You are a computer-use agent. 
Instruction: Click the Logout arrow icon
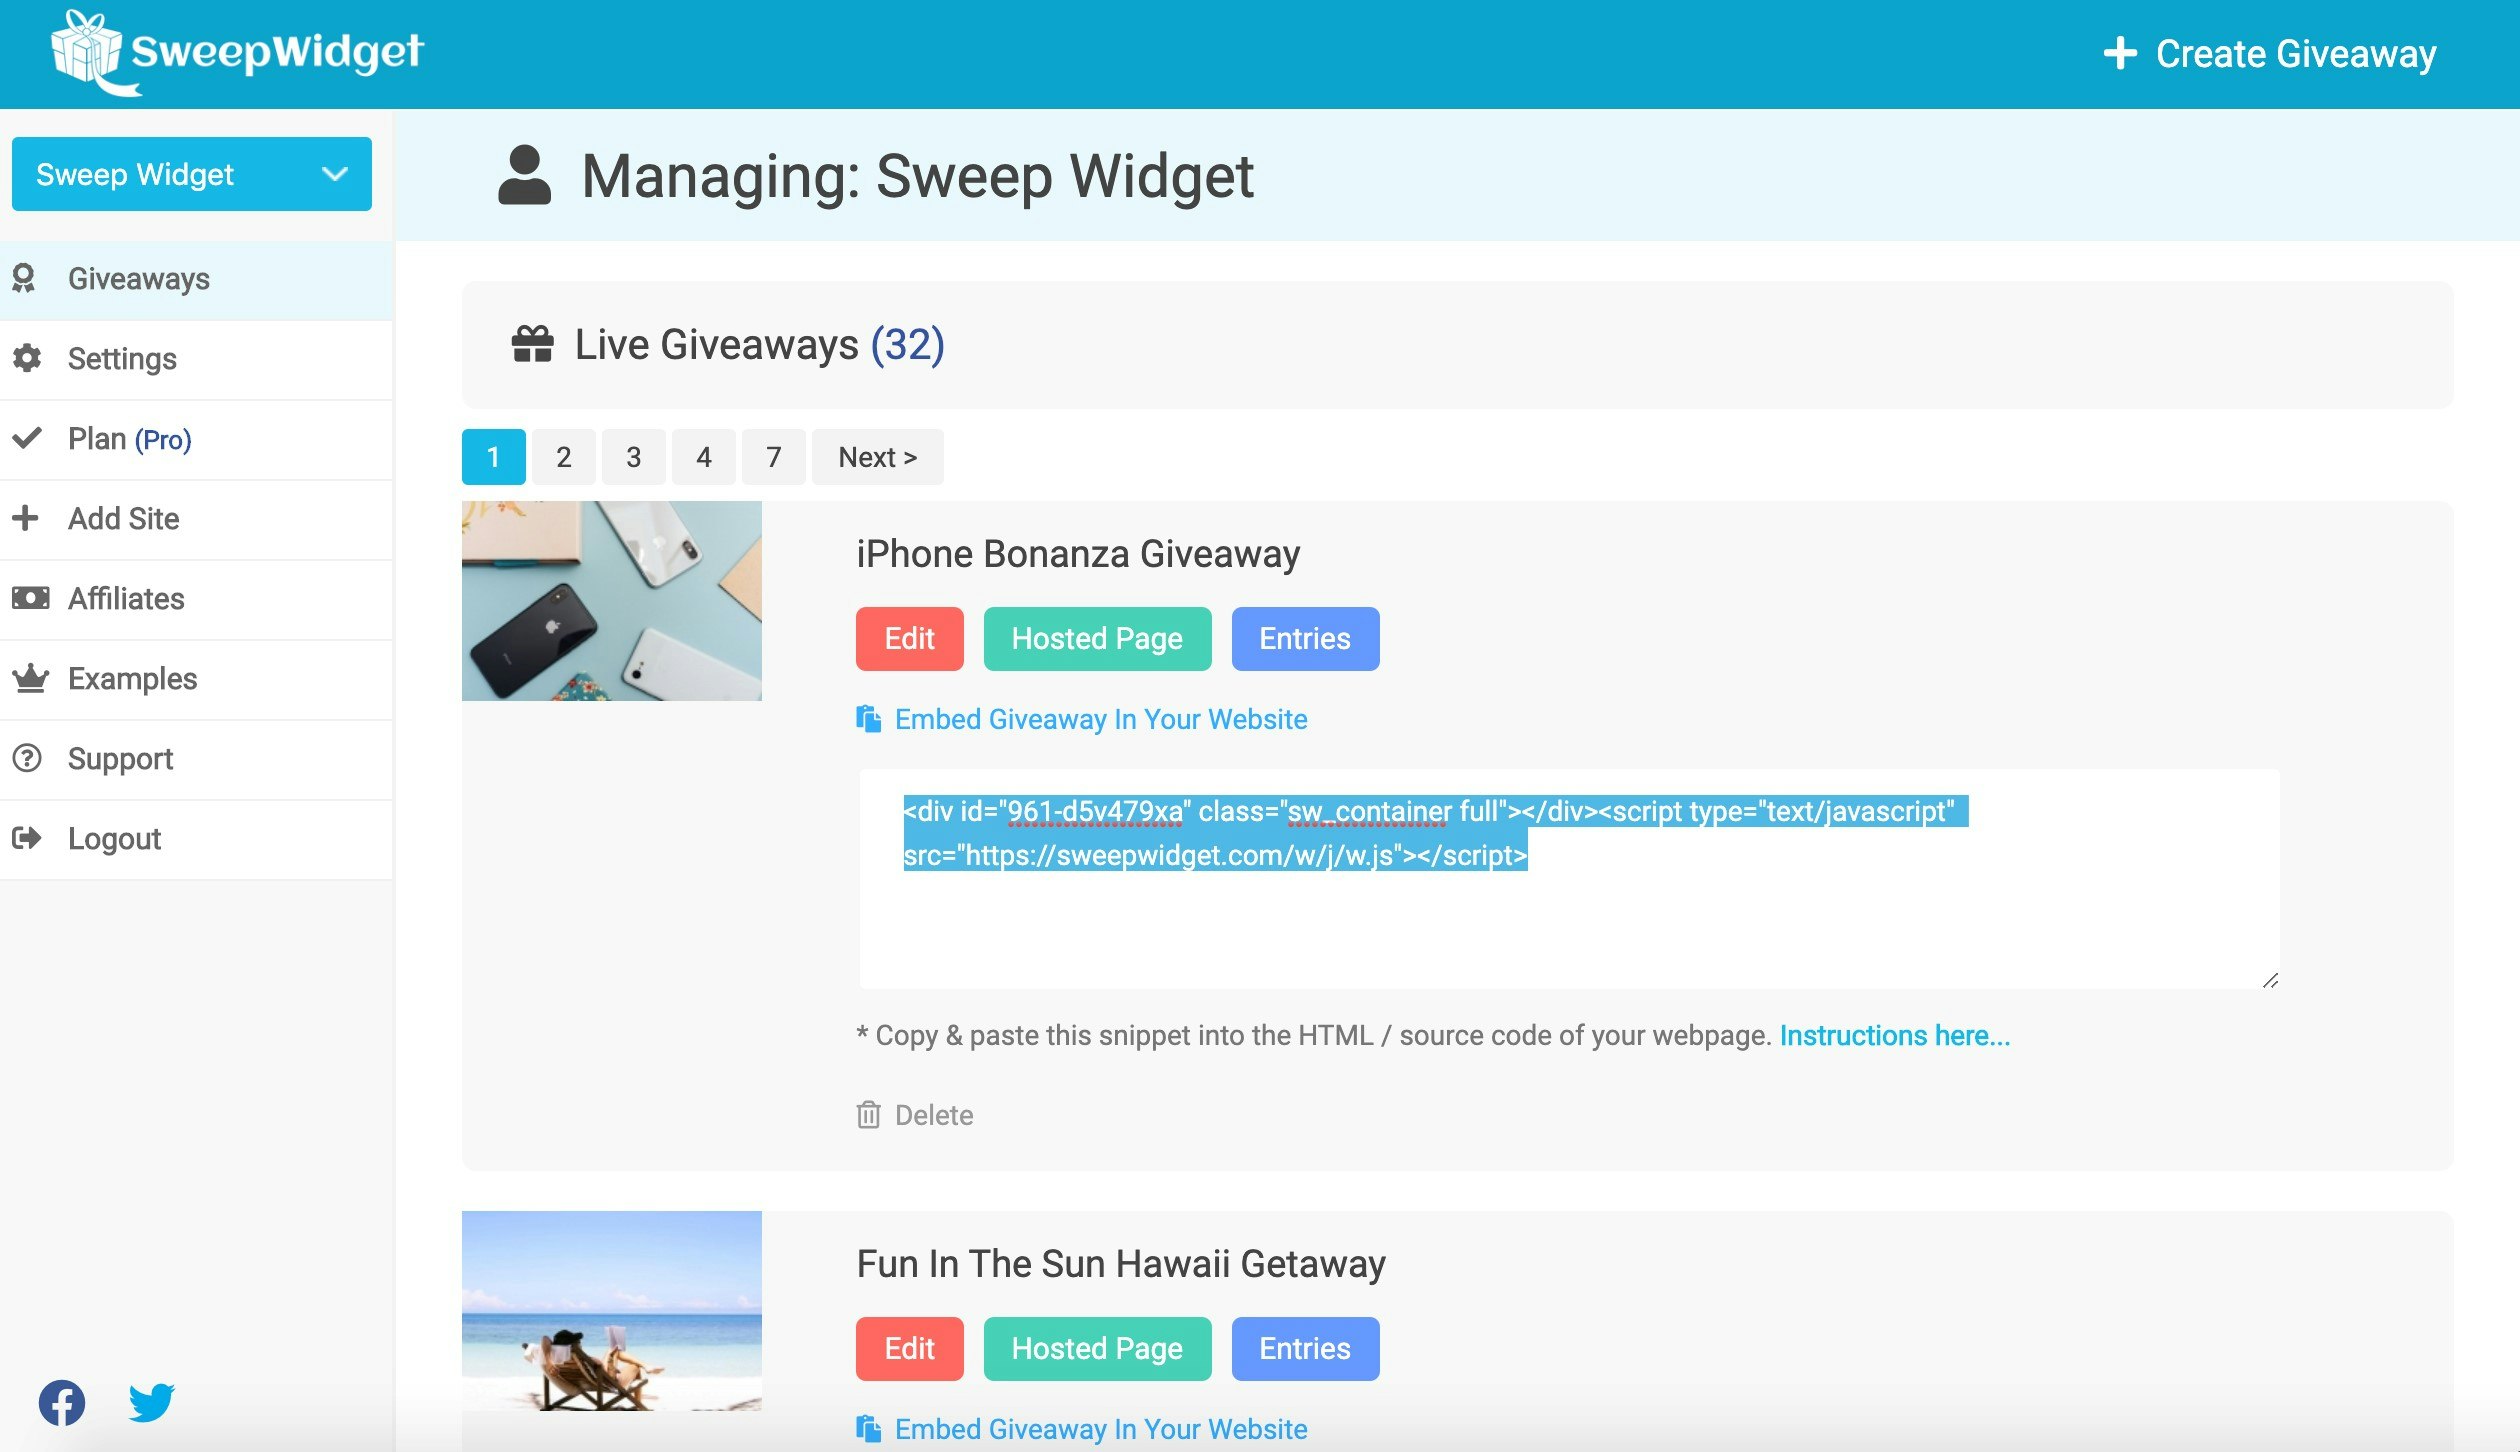point(27,838)
